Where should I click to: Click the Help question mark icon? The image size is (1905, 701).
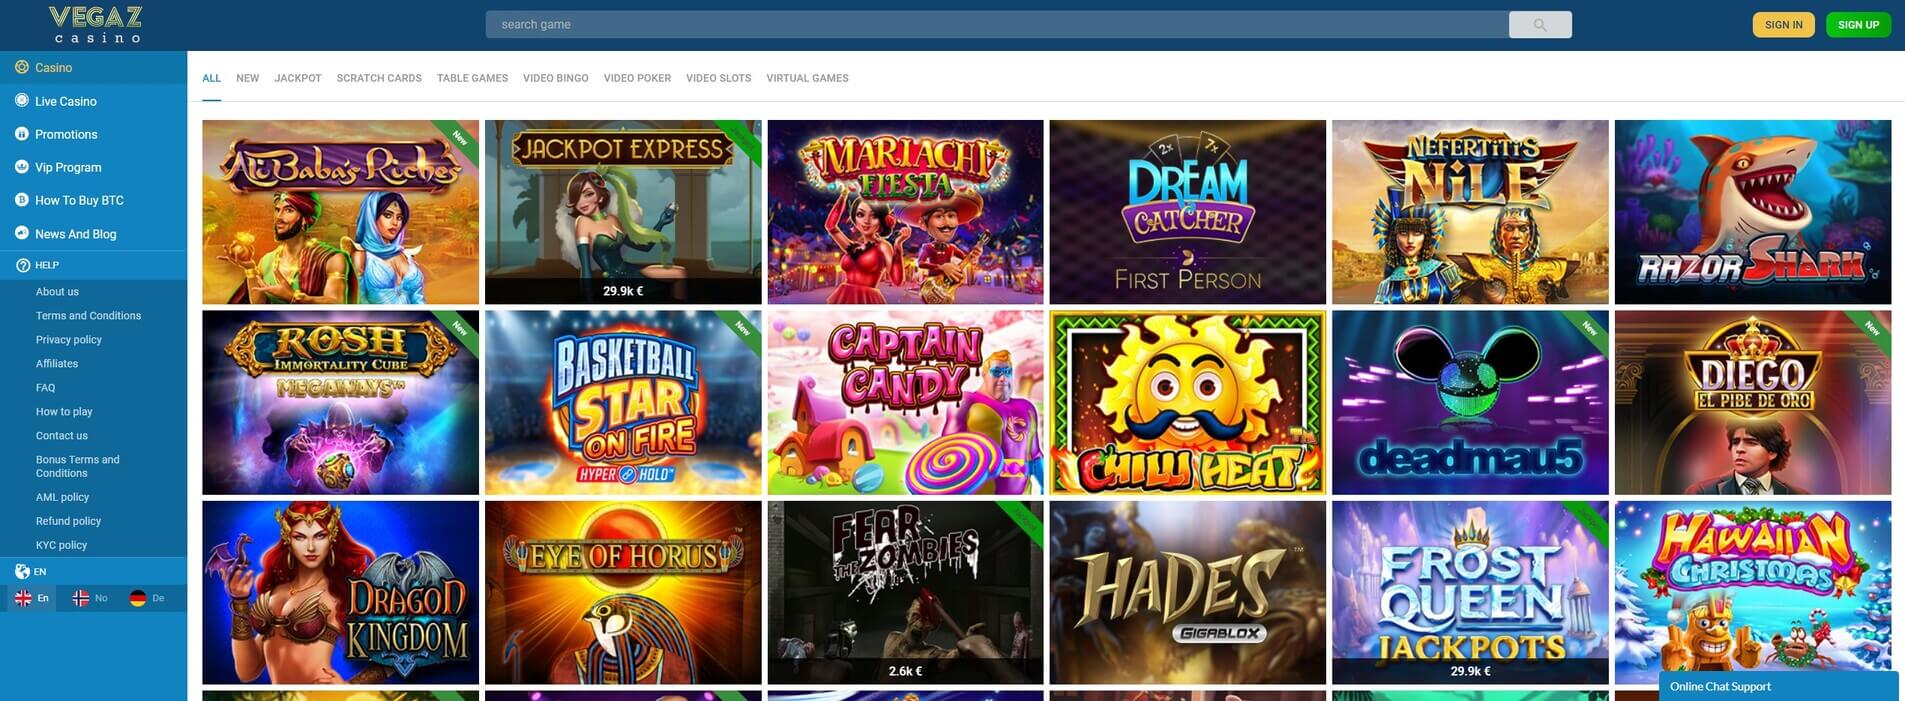[x=23, y=265]
